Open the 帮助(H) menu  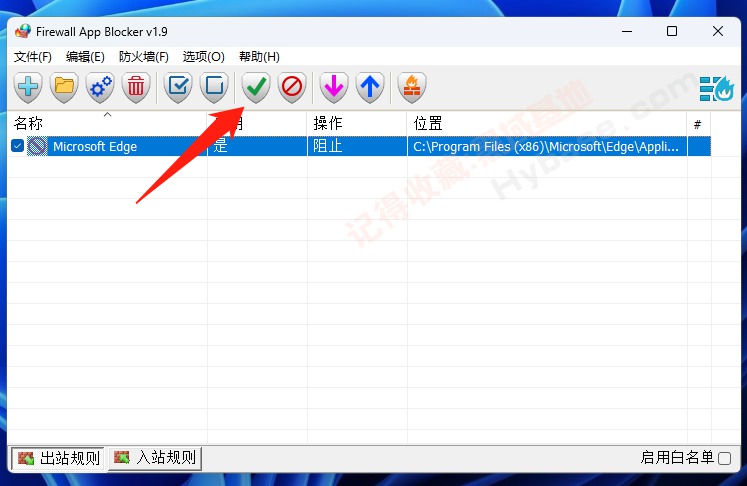click(x=259, y=57)
